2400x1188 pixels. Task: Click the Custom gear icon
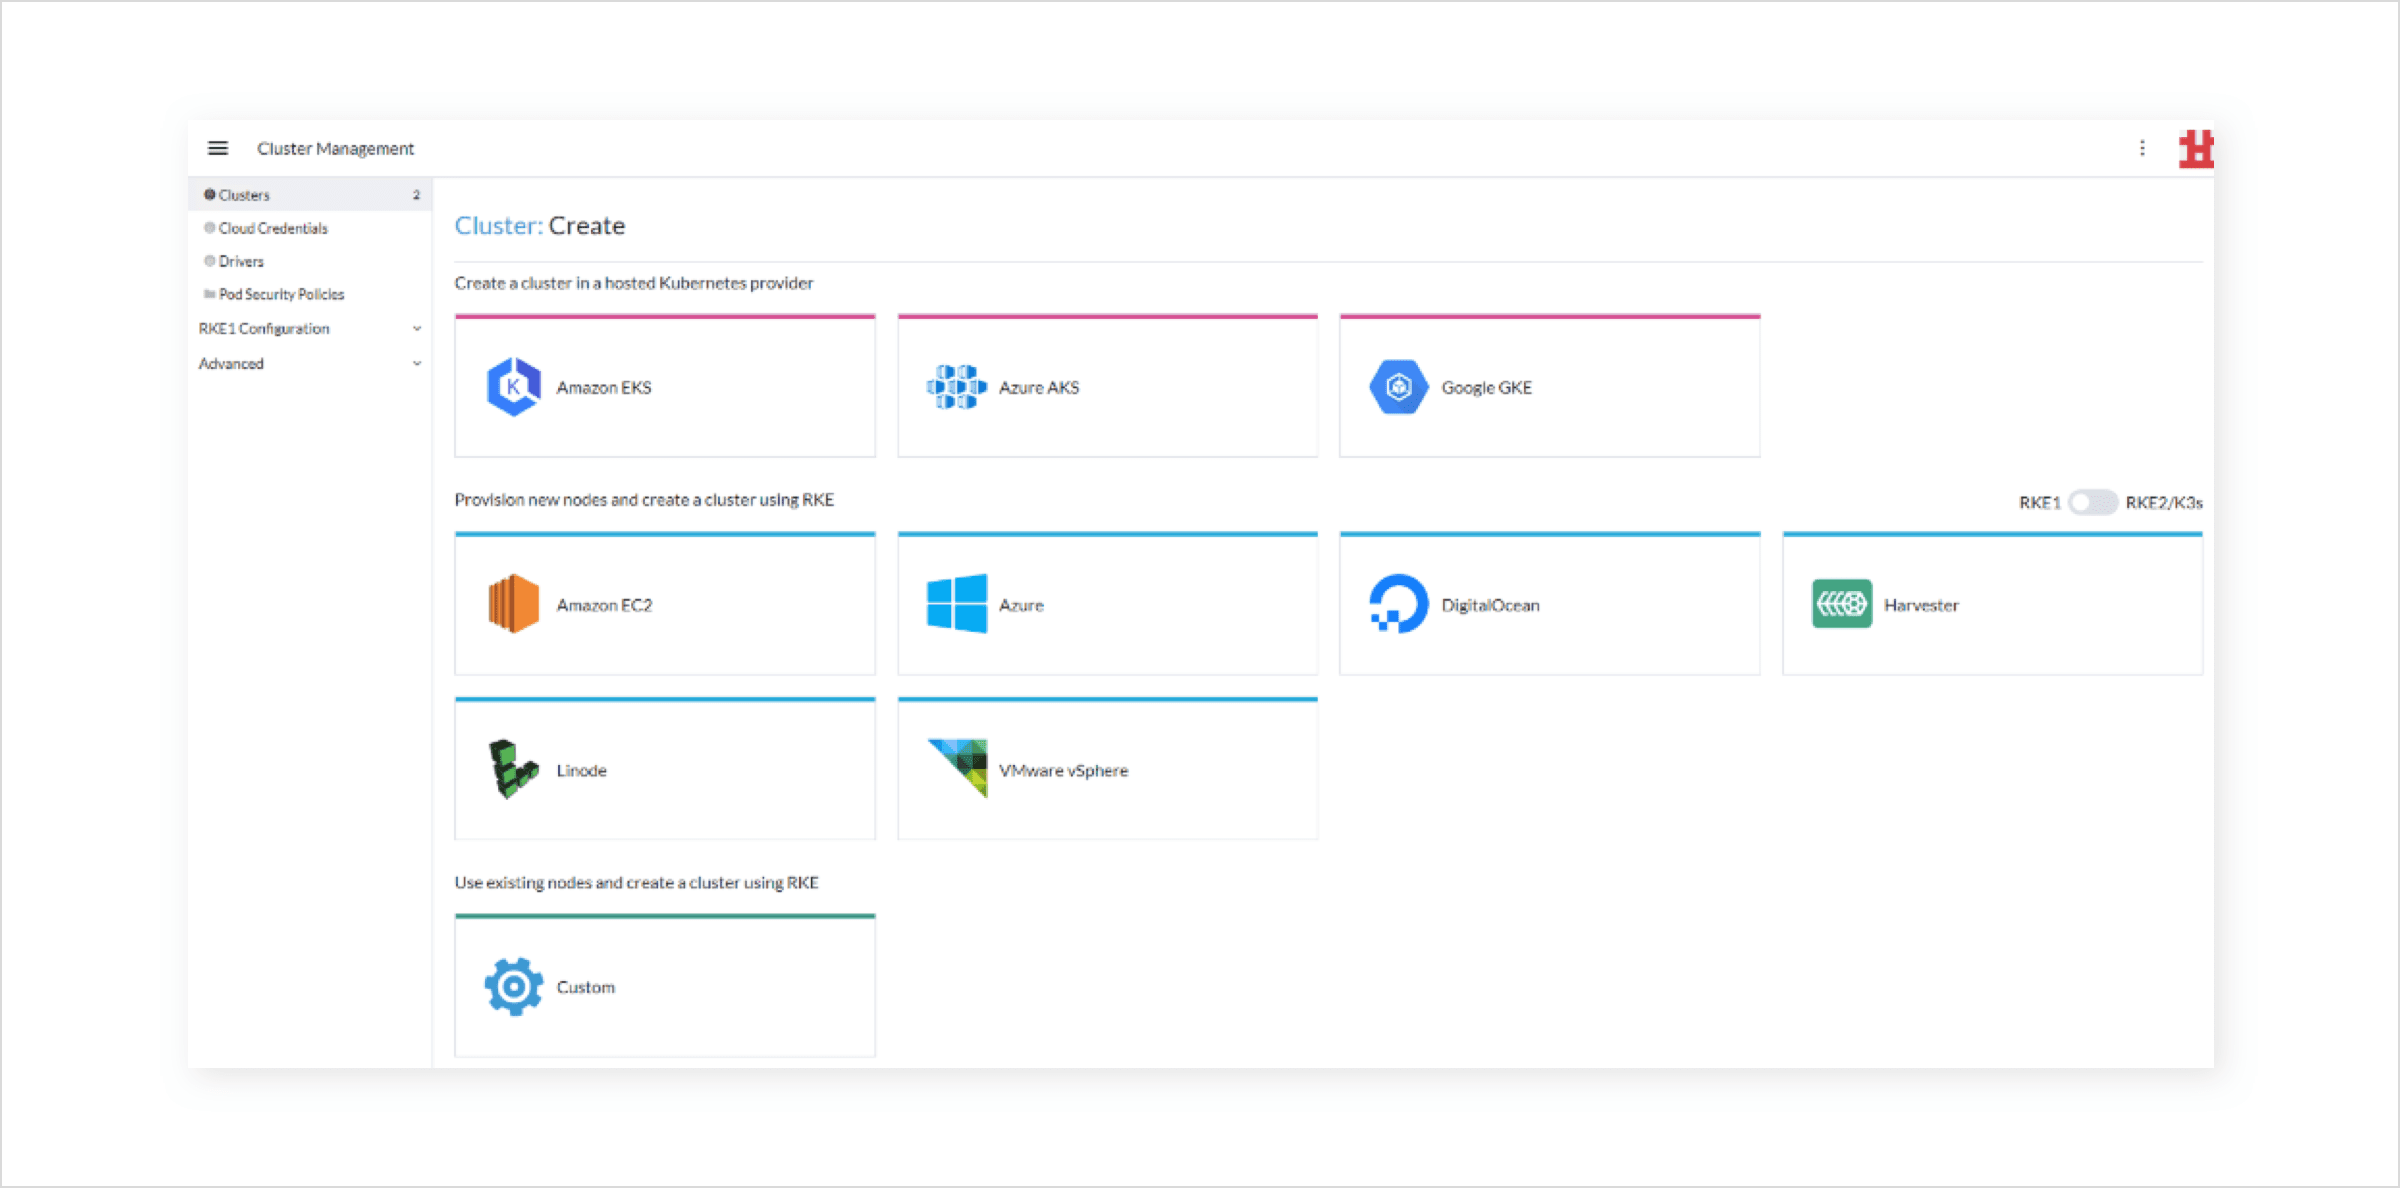tap(513, 987)
